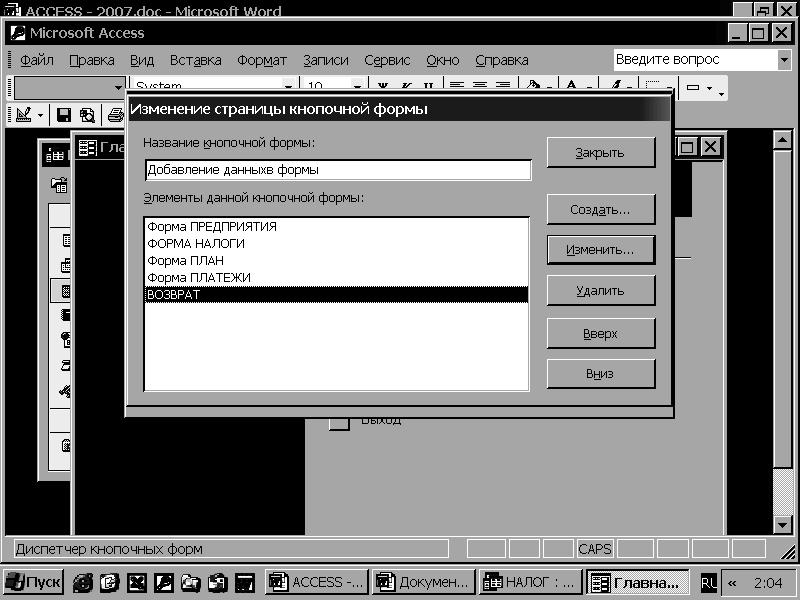The width and height of the screenshot is (800, 600).
Task: Open the Справка menu
Action: pyautogui.click(x=502, y=60)
